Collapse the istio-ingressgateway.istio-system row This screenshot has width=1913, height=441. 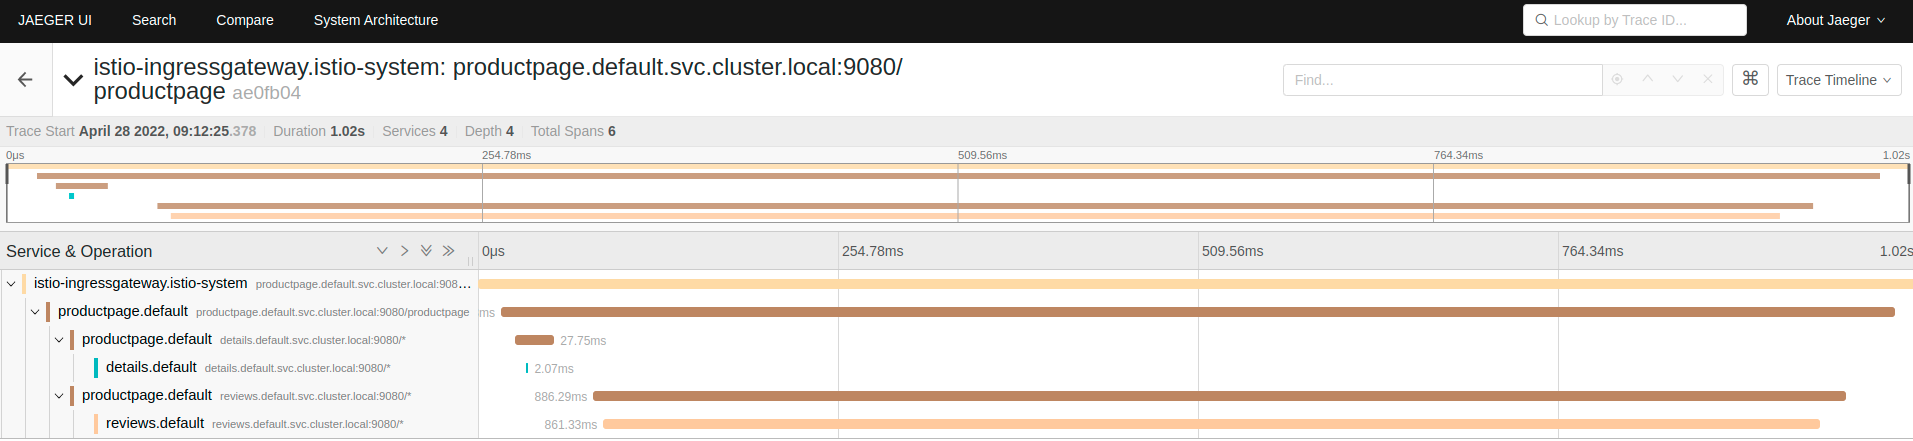point(11,284)
